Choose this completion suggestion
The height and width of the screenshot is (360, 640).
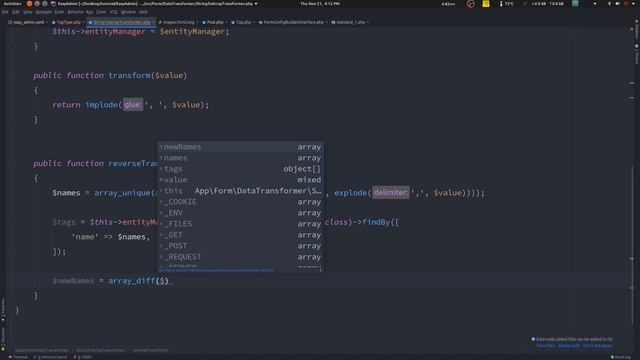241,191
